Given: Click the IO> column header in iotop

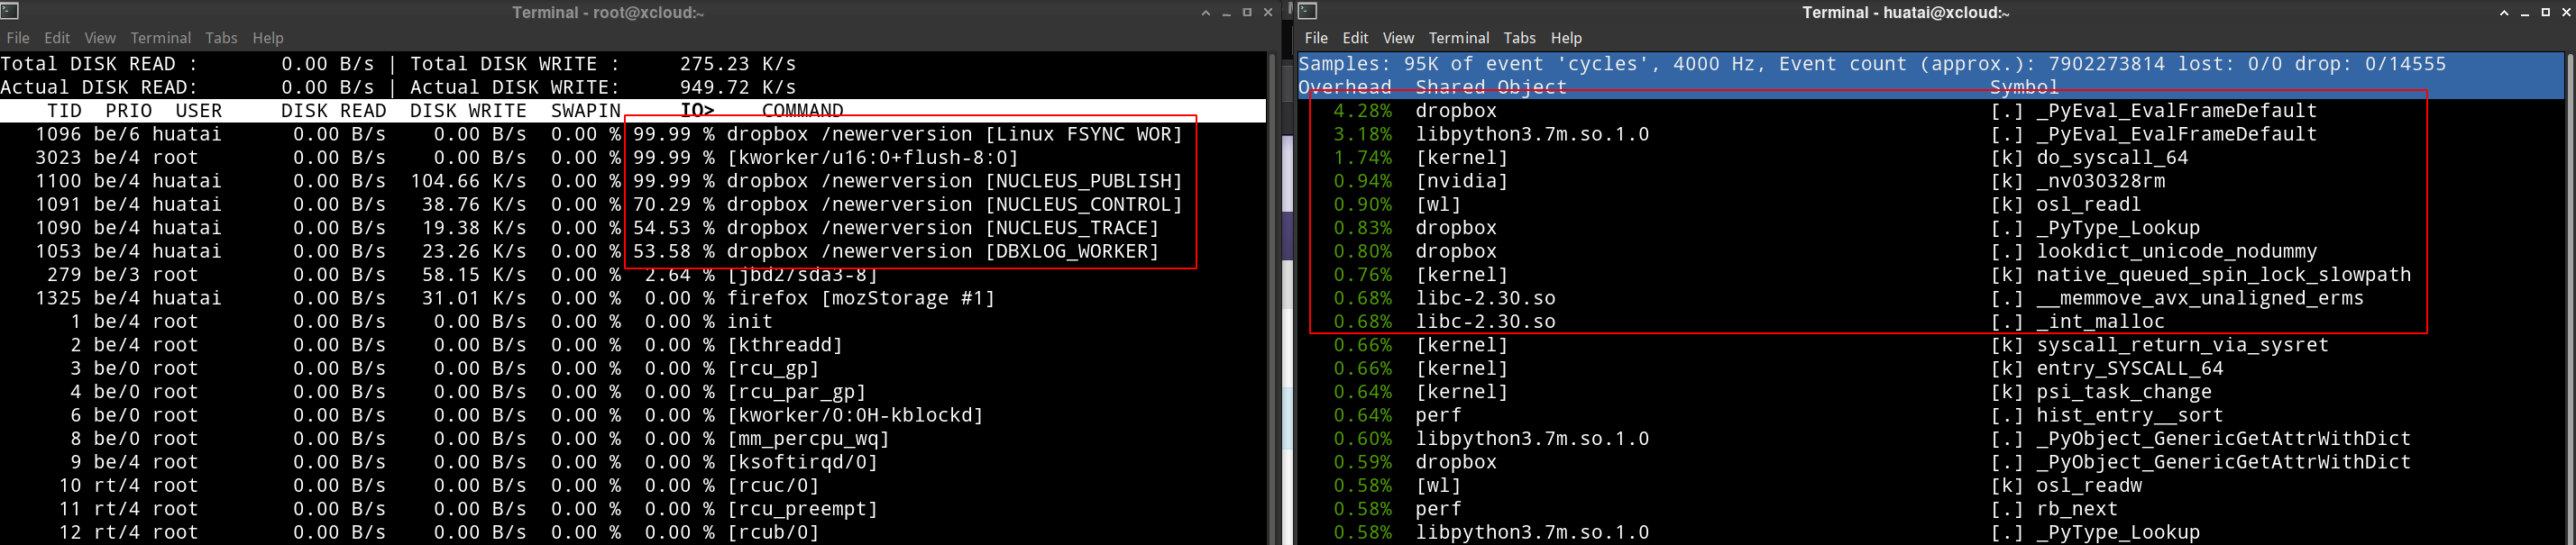Looking at the screenshot, I should click(697, 110).
